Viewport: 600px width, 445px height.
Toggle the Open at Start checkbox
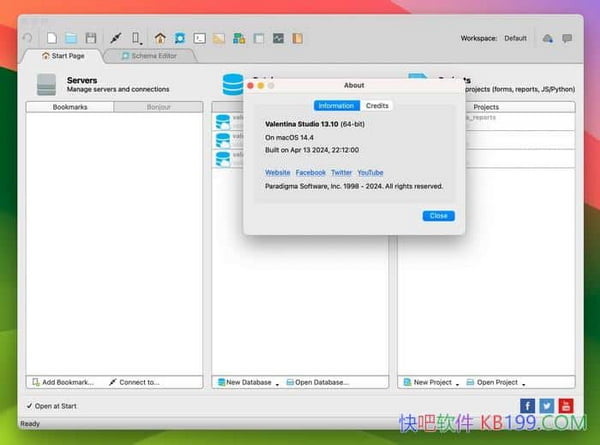tap(29, 406)
